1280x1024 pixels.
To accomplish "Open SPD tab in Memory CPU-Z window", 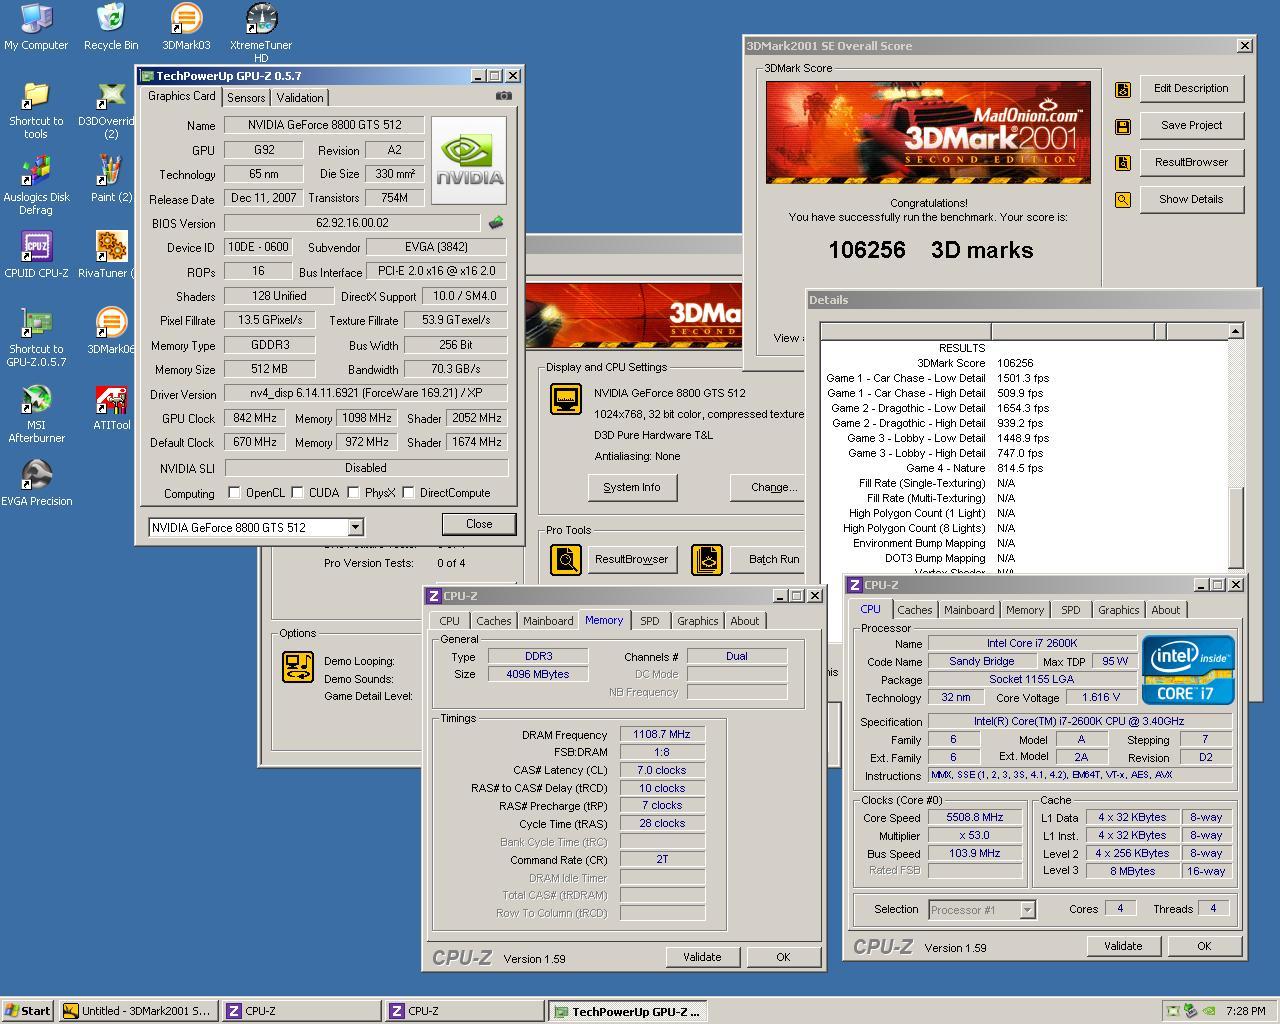I will [650, 621].
